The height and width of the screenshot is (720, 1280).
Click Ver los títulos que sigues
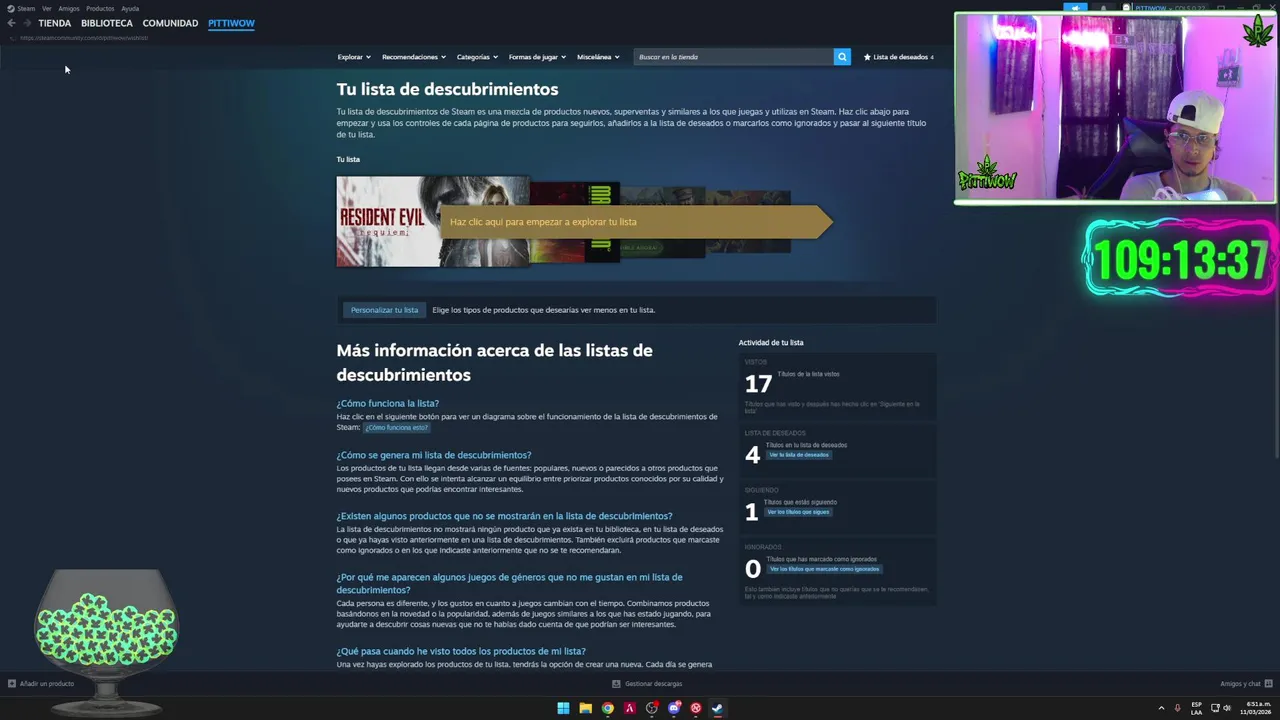click(798, 512)
